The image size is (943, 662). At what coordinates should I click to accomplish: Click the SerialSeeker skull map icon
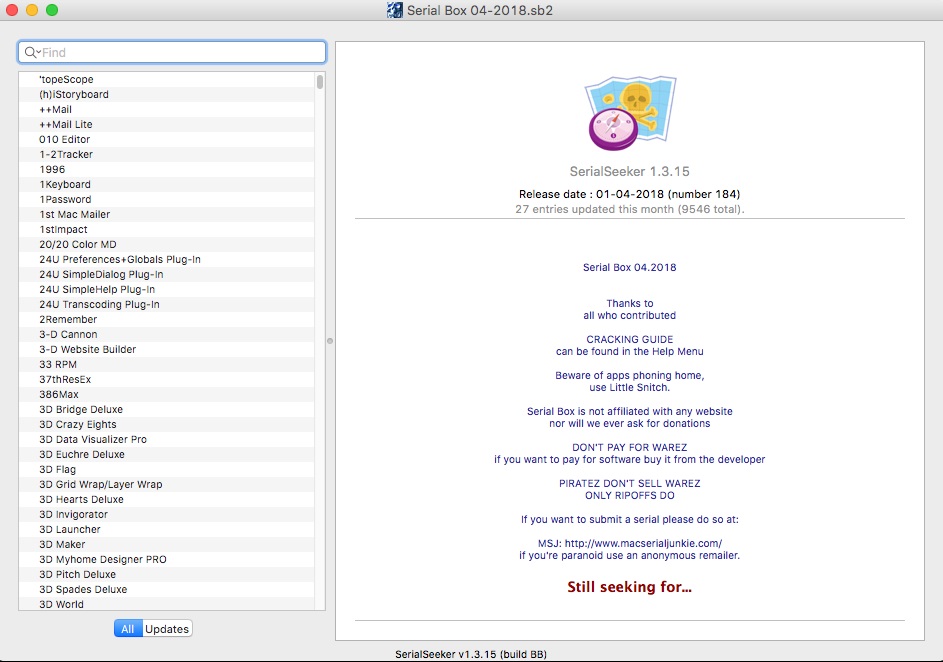pos(630,112)
